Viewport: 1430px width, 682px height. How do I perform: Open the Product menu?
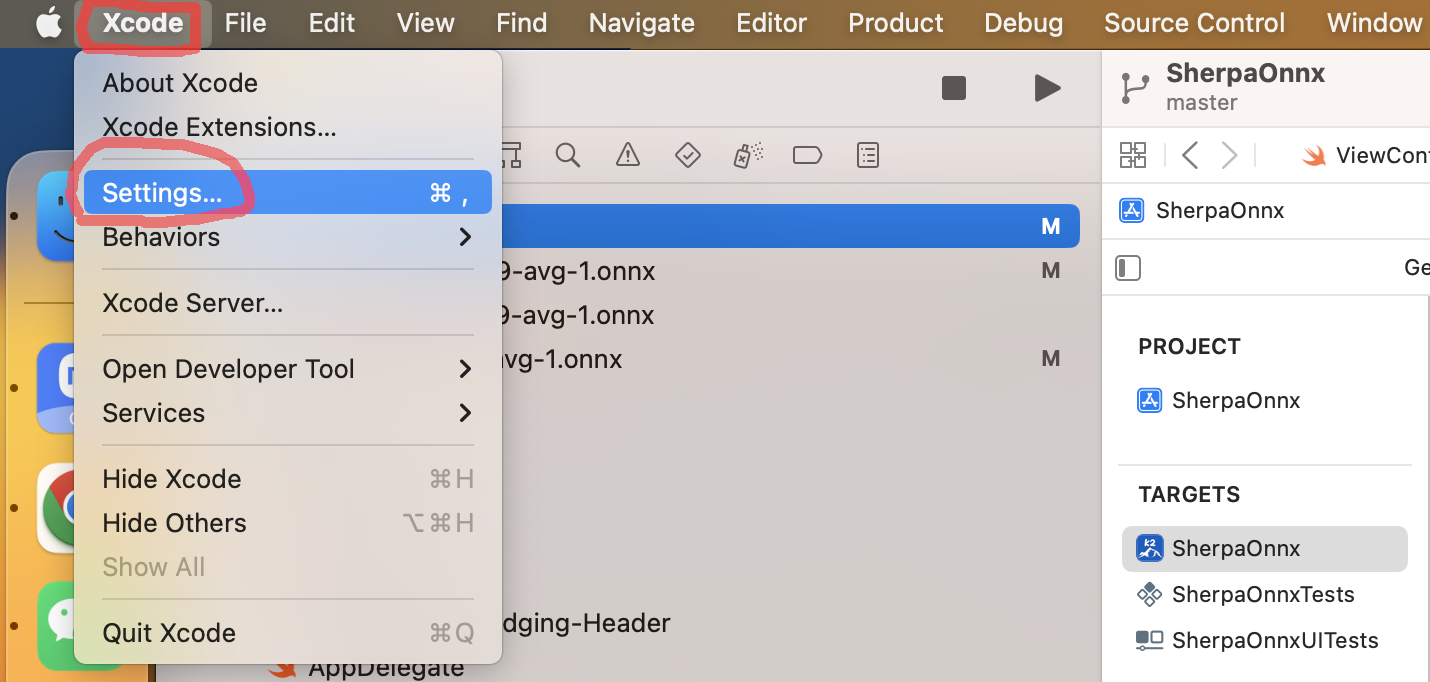pyautogui.click(x=896, y=23)
